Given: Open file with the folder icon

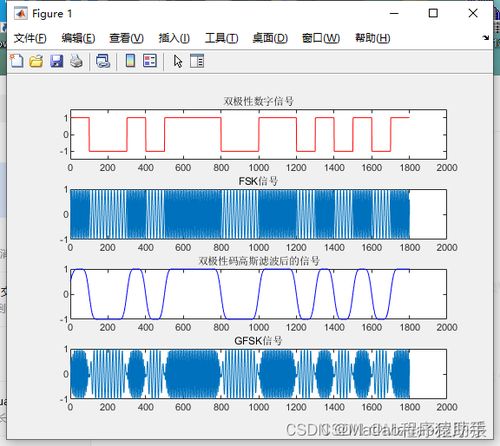Looking at the screenshot, I should pyautogui.click(x=36, y=61).
